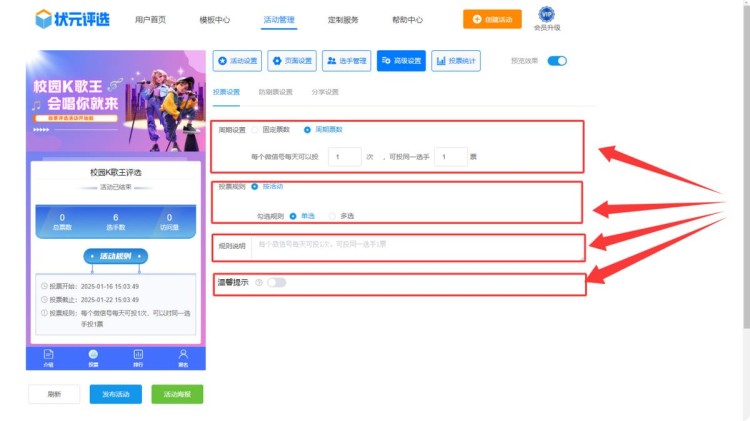Enable the 温馨提示 switch
Viewport: 750px width, 421px height.
pos(276,283)
